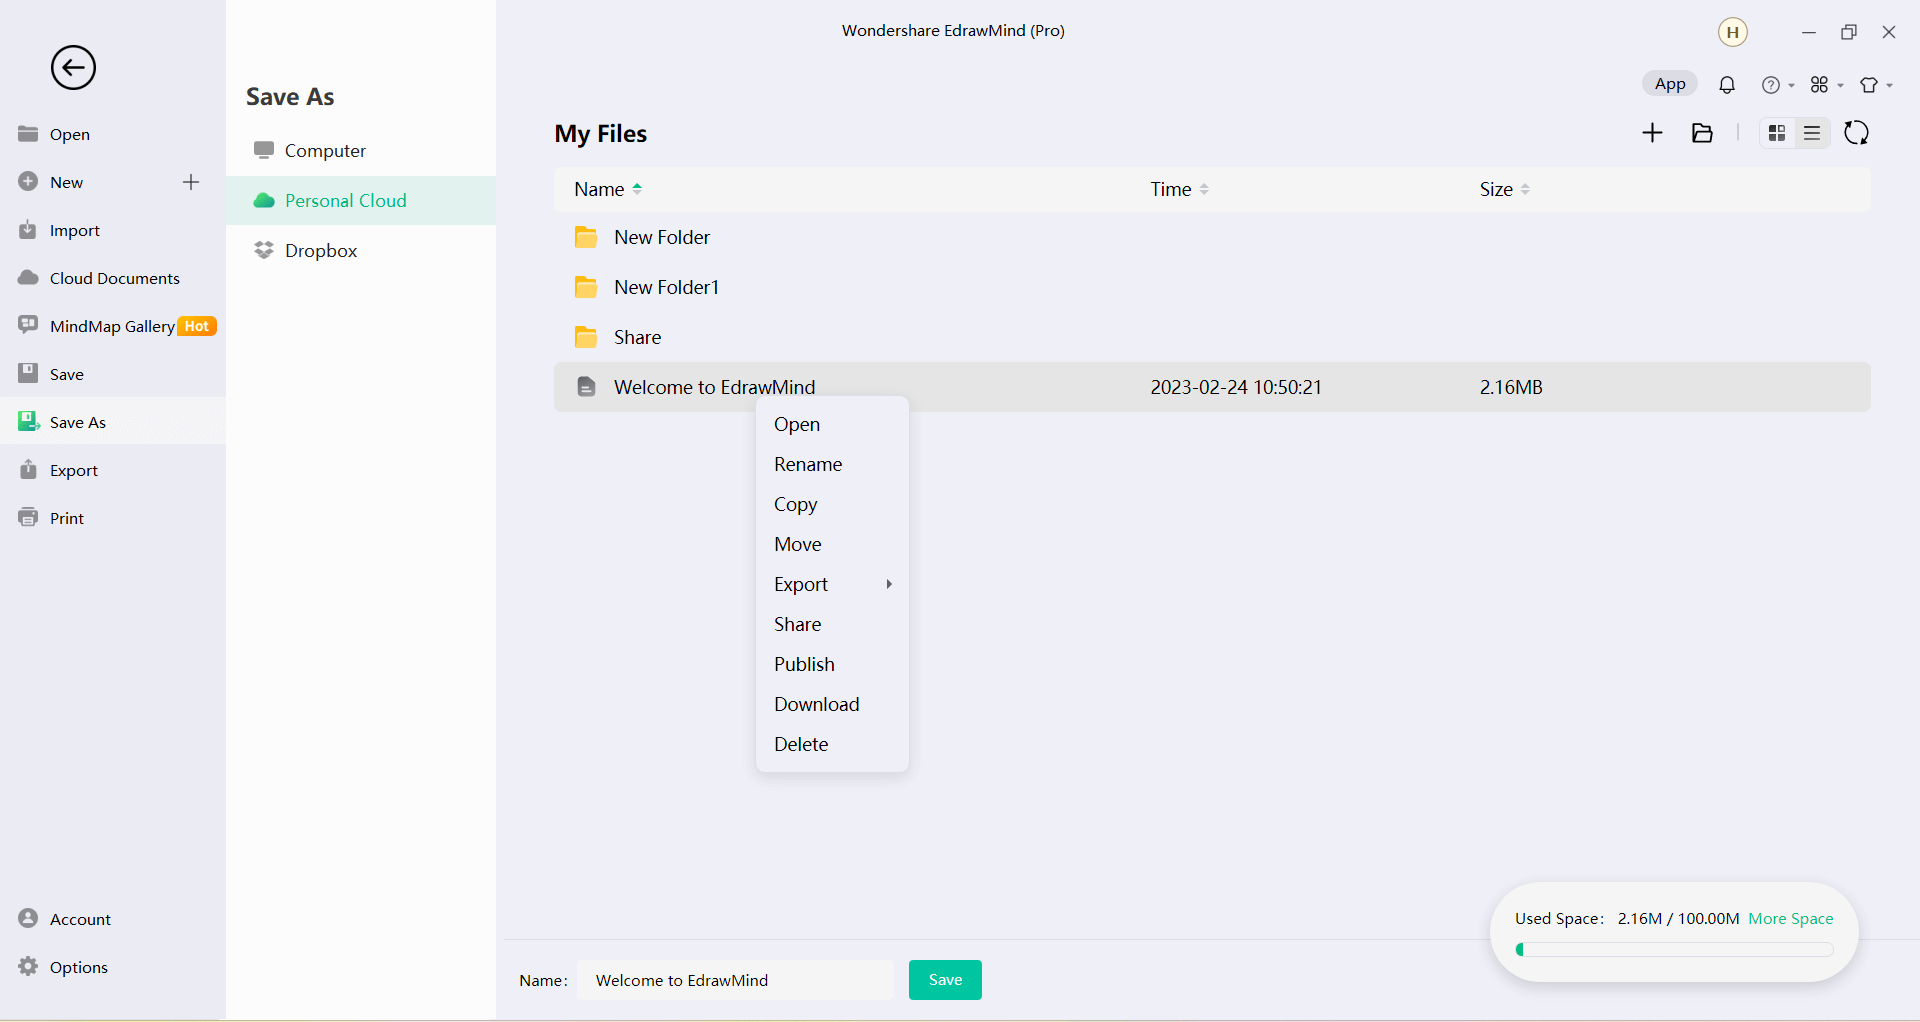This screenshot has height=1022, width=1920.
Task: Click the Share folder icon
Action: (x=586, y=337)
